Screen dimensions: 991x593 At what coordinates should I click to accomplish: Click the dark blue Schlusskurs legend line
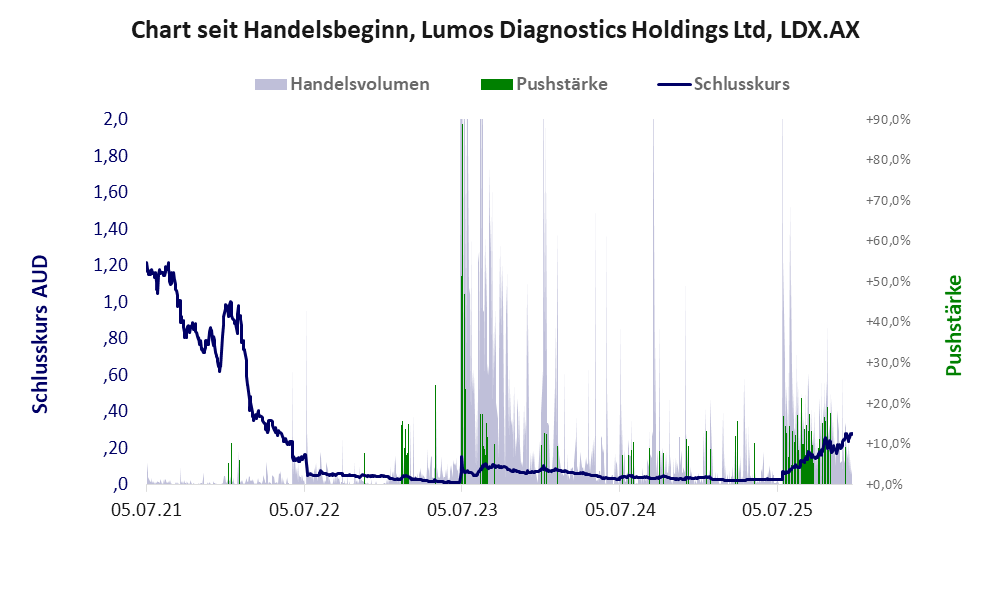674,84
